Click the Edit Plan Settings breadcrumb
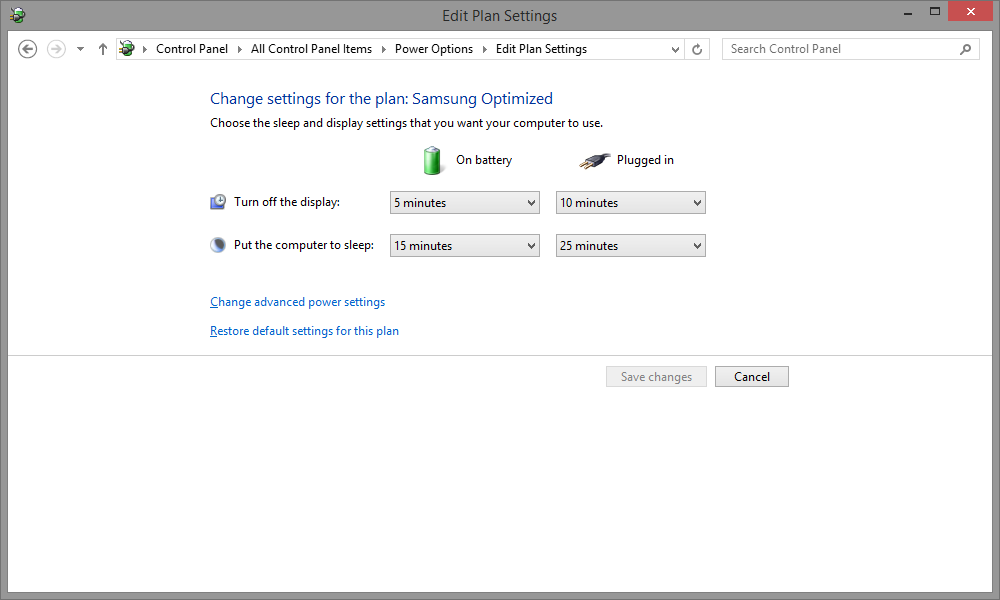Viewport: 1000px width, 600px height. pyautogui.click(x=541, y=49)
